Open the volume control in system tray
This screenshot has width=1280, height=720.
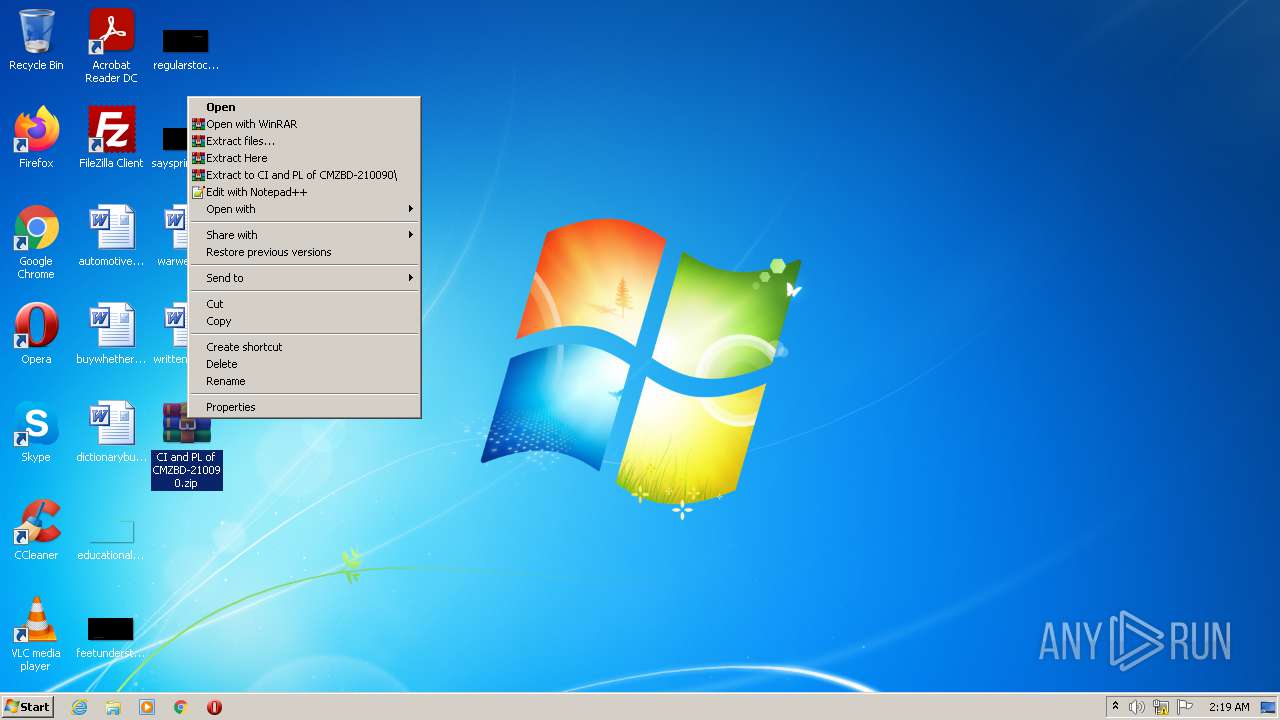(1137, 707)
